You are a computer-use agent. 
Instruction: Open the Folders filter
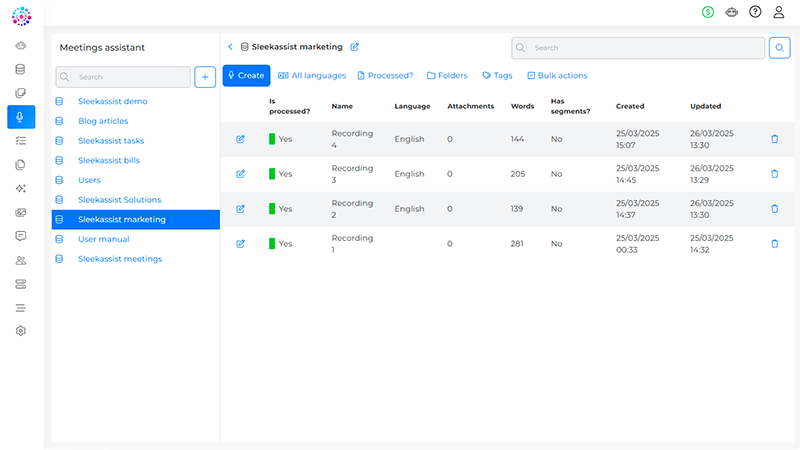447,76
